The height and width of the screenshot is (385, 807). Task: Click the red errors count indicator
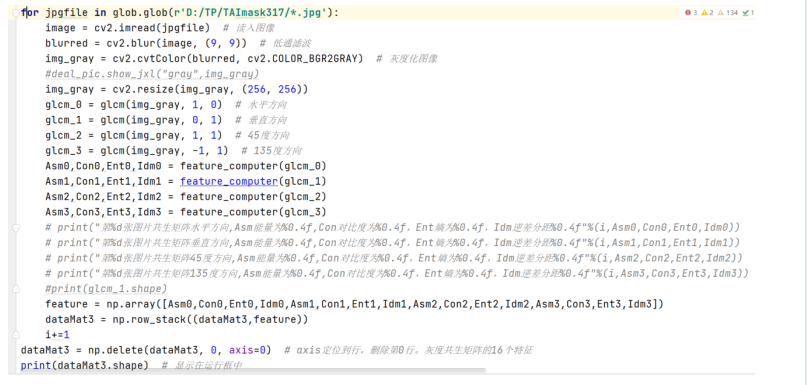691,12
